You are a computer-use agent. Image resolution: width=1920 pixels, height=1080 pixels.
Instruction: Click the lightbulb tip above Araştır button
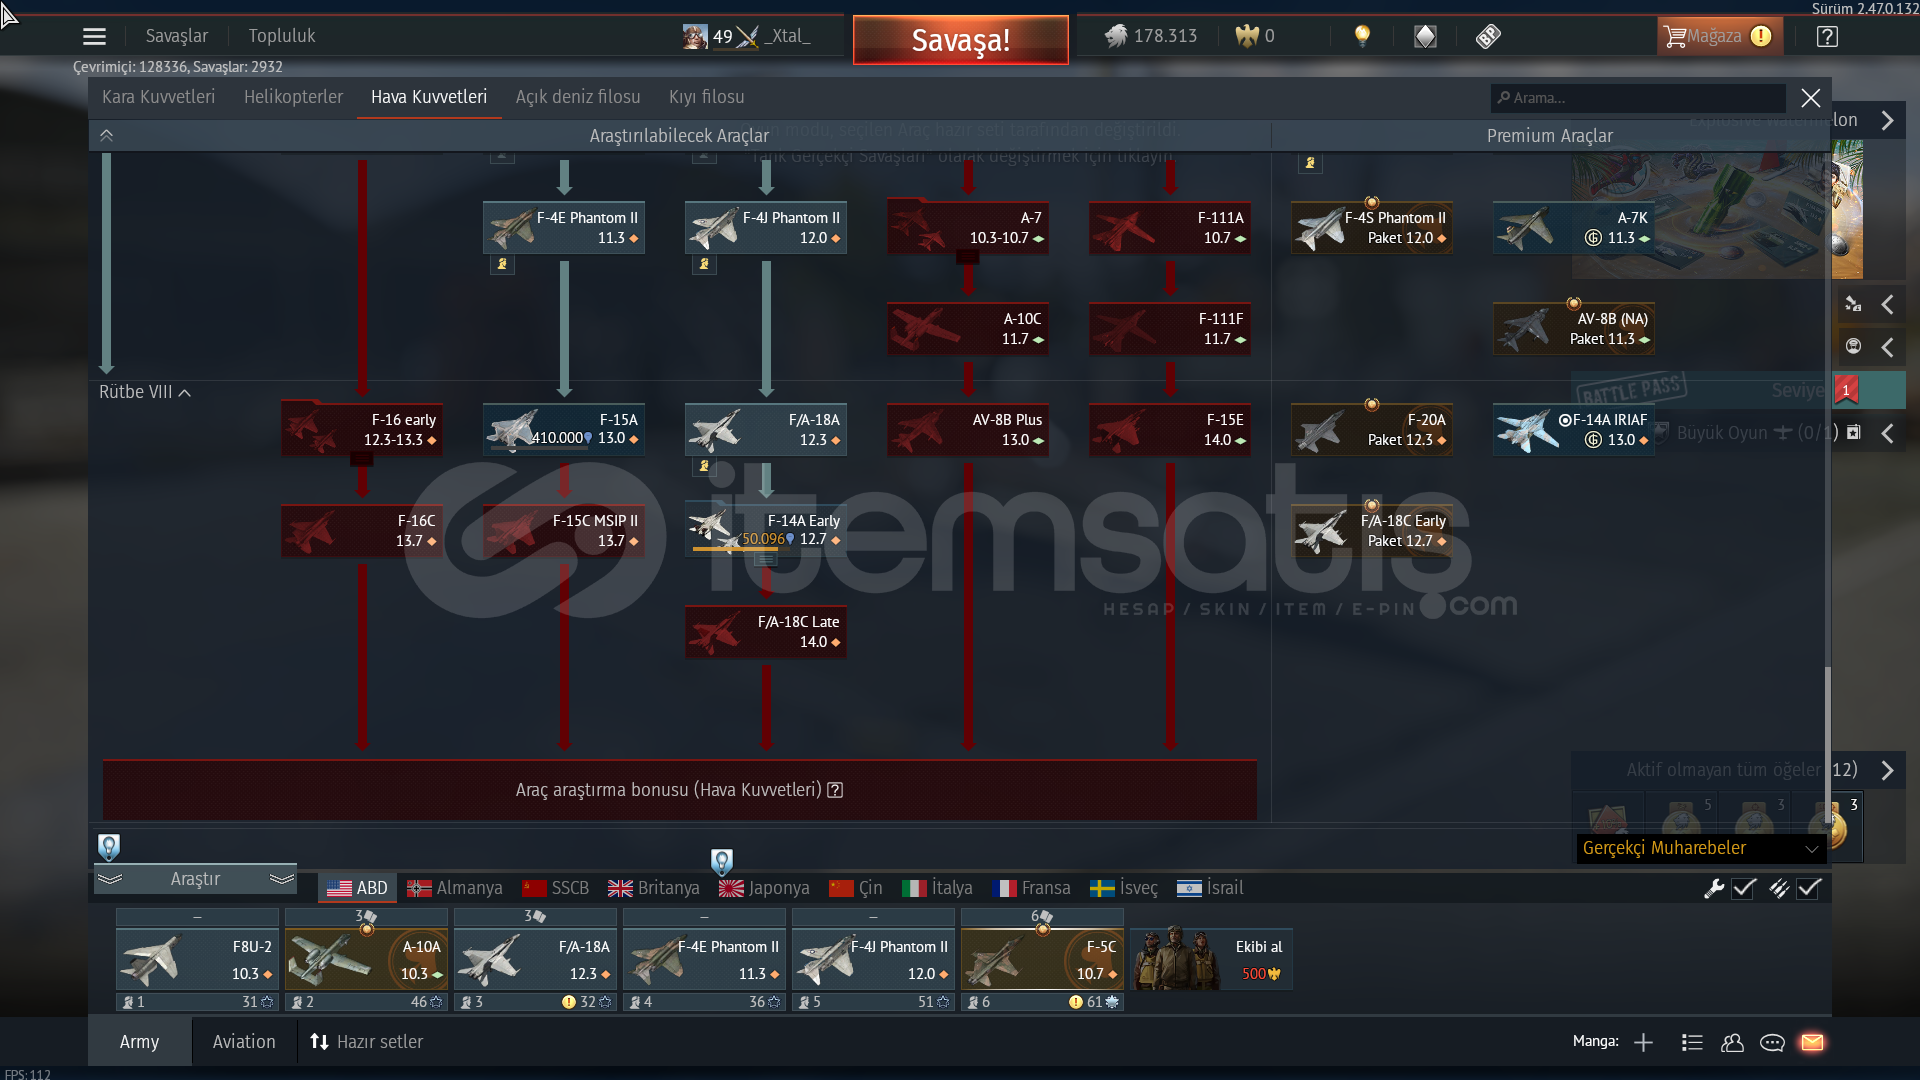[x=109, y=847]
